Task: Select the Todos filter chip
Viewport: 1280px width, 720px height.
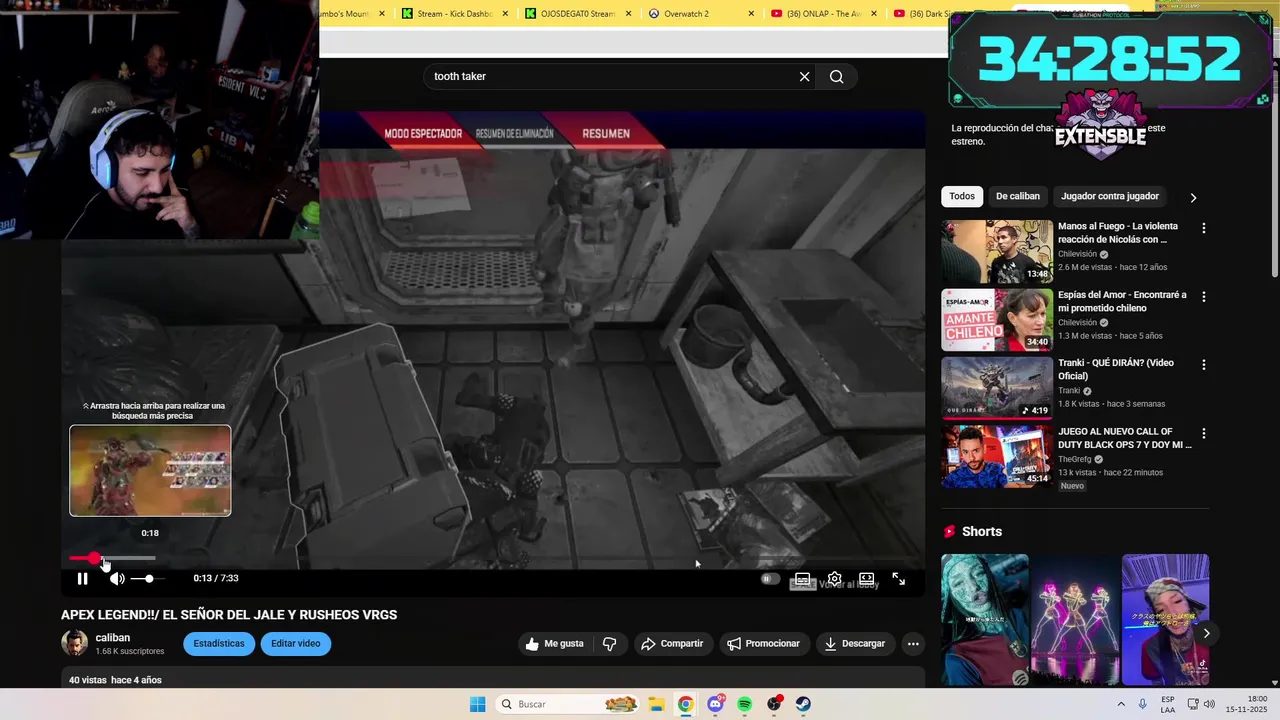Action: (x=962, y=196)
